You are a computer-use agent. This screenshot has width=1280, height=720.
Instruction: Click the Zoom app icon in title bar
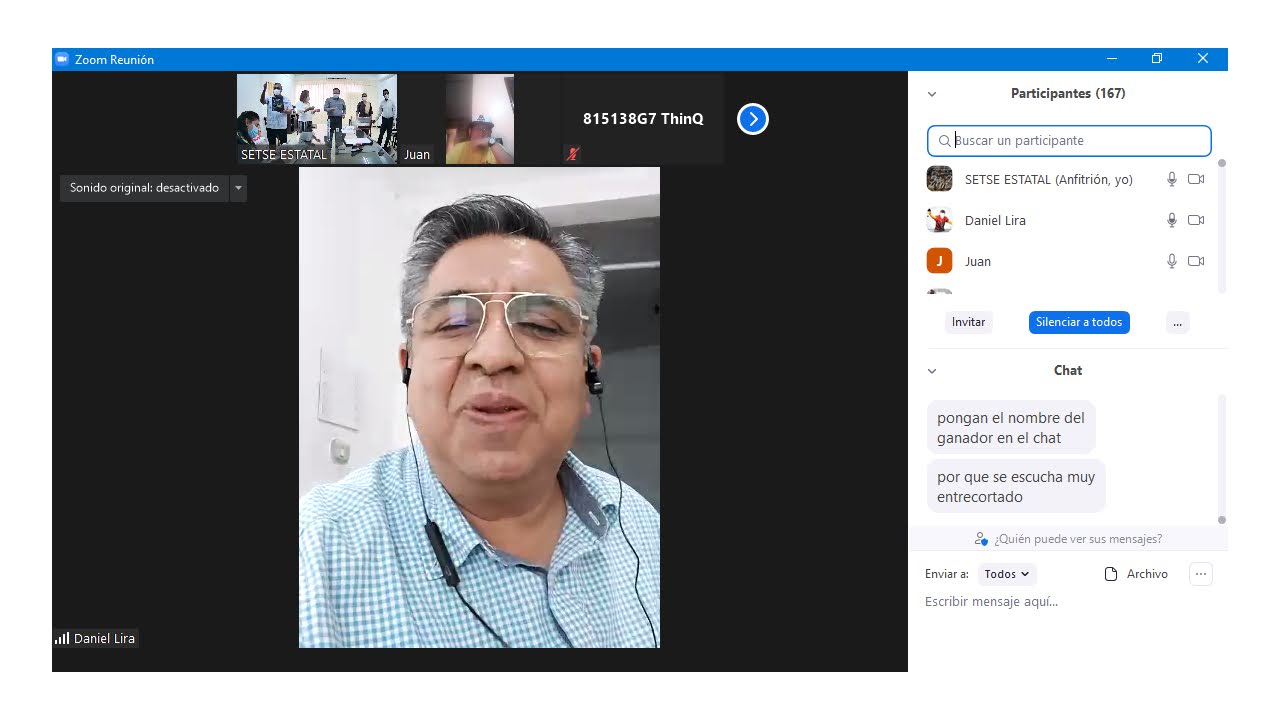[62, 59]
